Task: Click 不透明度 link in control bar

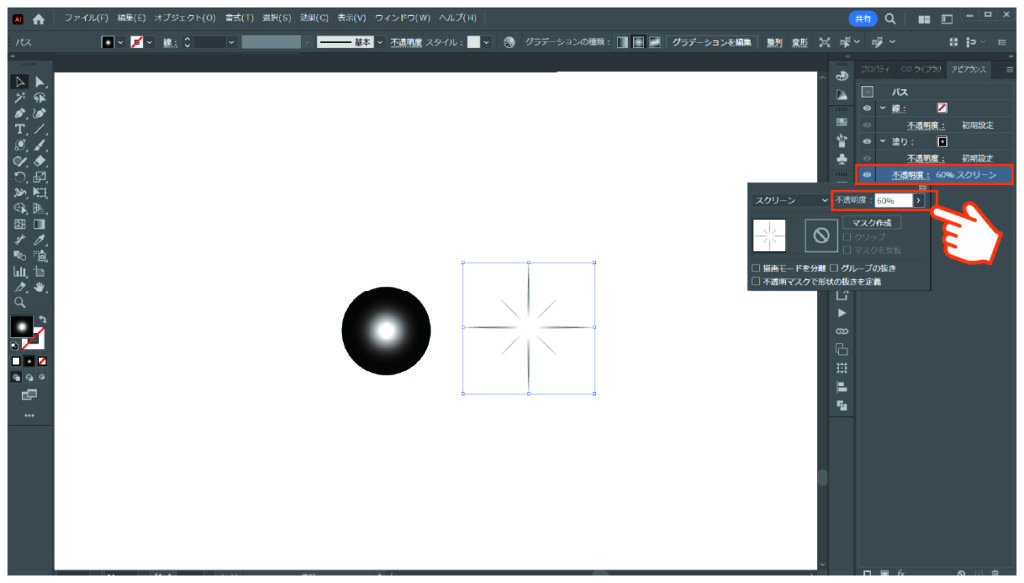Action: tap(406, 42)
